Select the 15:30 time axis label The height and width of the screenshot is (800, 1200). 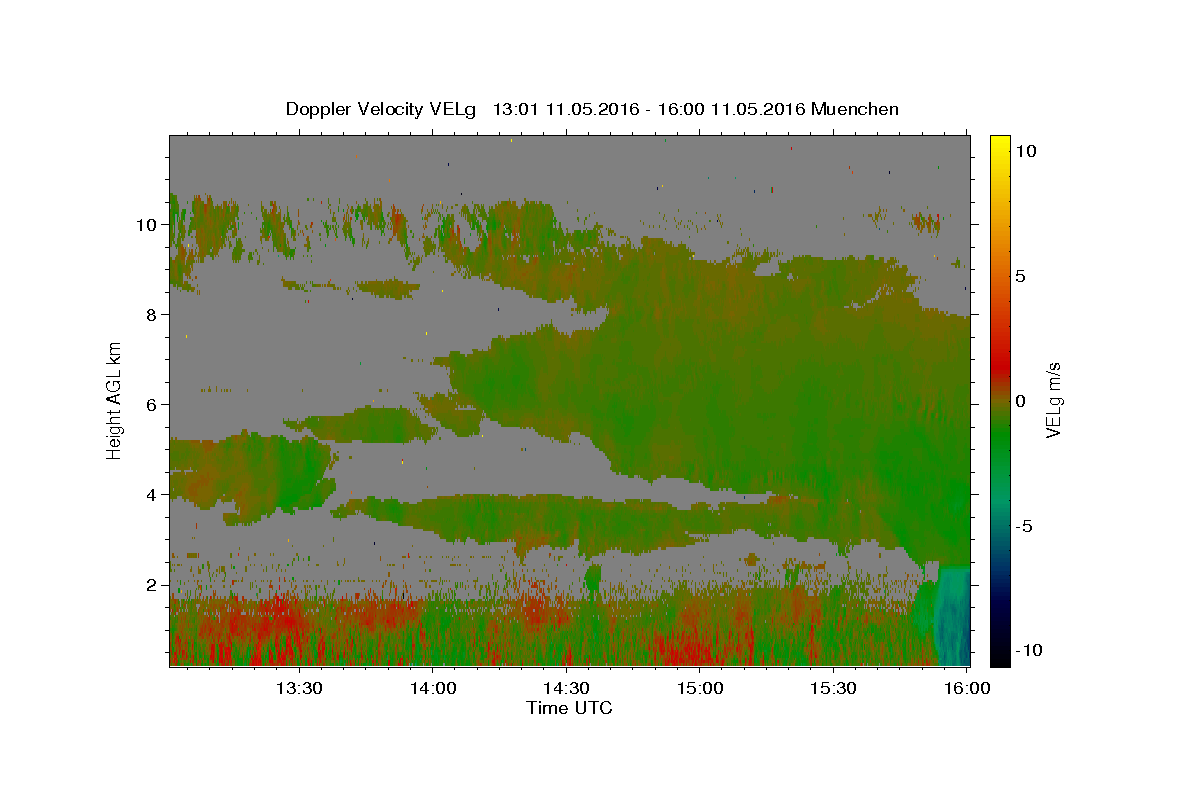(x=834, y=688)
